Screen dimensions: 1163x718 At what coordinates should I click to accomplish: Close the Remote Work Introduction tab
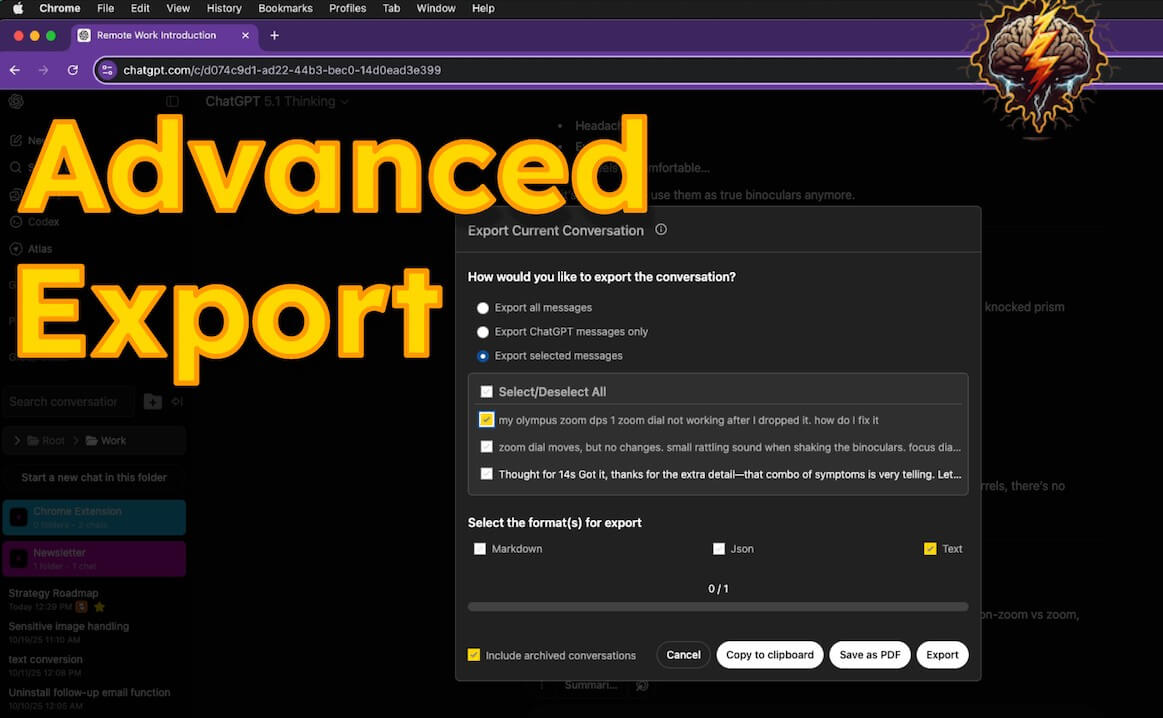point(246,35)
